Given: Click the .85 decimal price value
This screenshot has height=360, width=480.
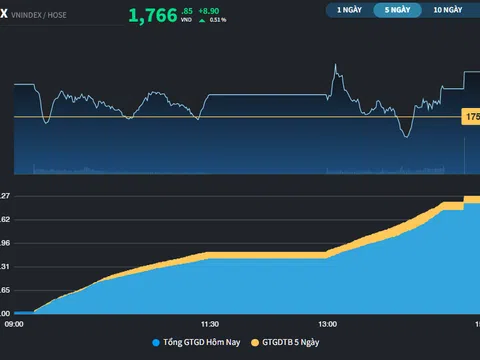Looking at the screenshot, I should [x=187, y=11].
